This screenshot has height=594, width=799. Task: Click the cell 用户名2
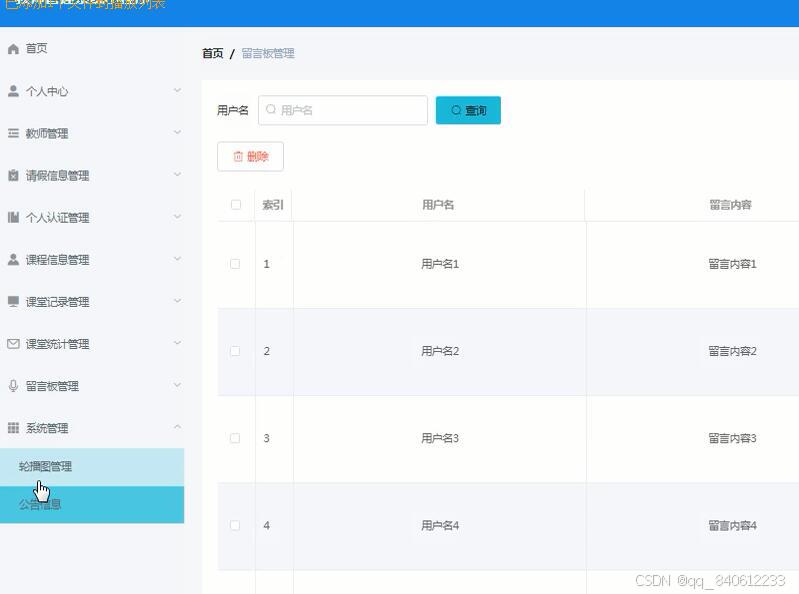(440, 351)
